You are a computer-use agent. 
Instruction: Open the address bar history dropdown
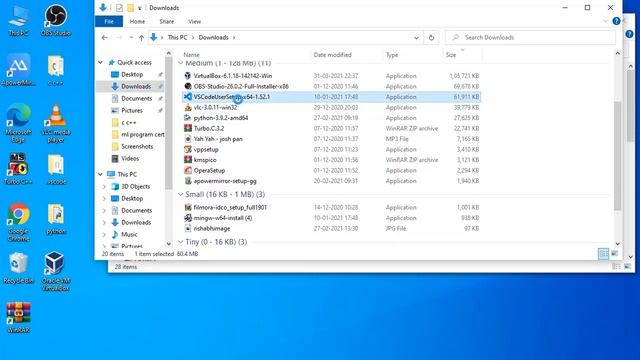coord(416,38)
